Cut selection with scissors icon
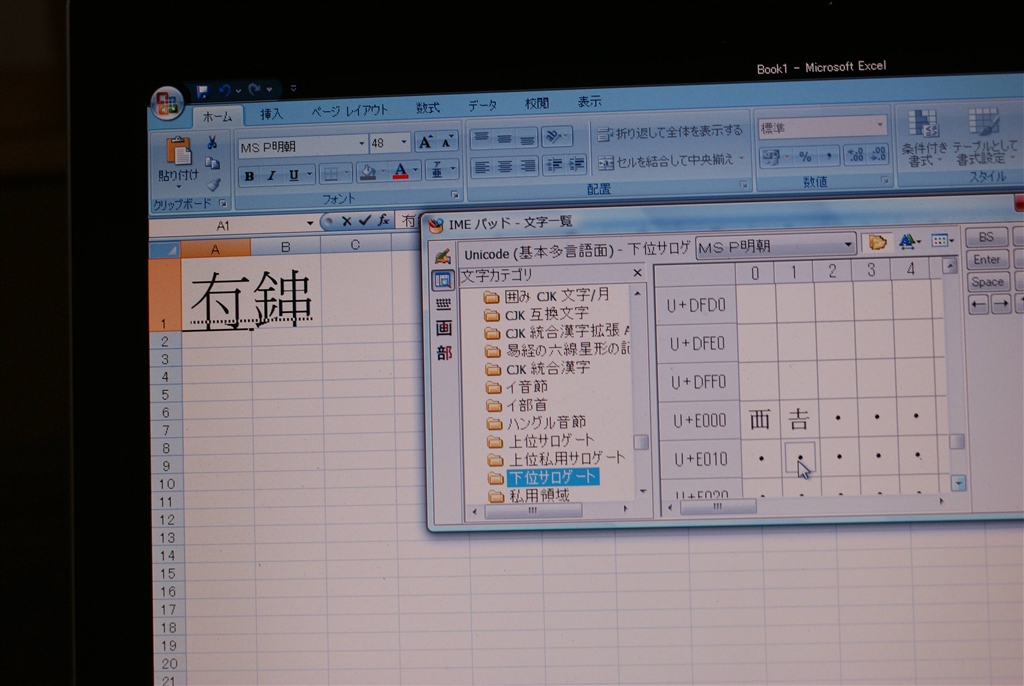The width and height of the screenshot is (1024, 686). click(x=212, y=143)
